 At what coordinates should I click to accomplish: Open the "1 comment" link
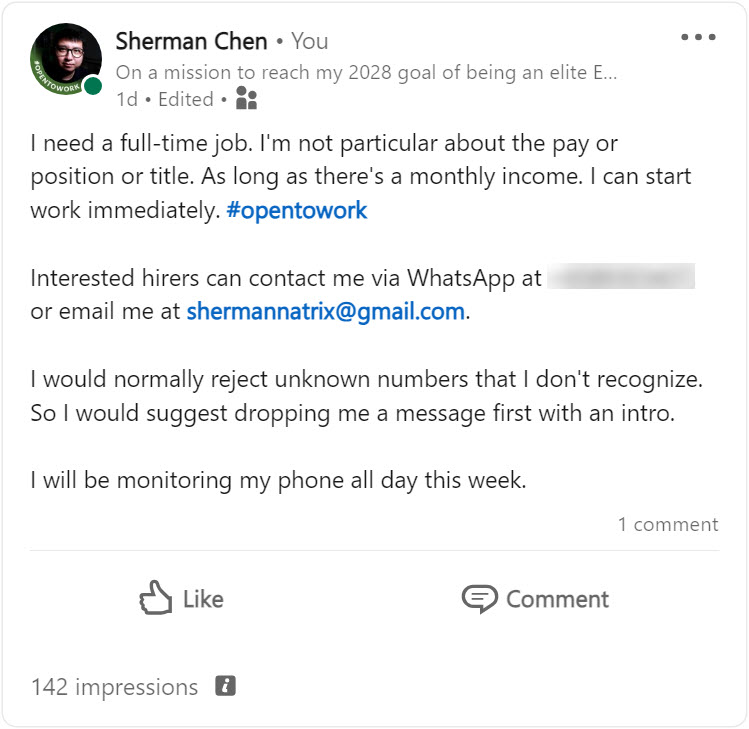click(x=667, y=524)
